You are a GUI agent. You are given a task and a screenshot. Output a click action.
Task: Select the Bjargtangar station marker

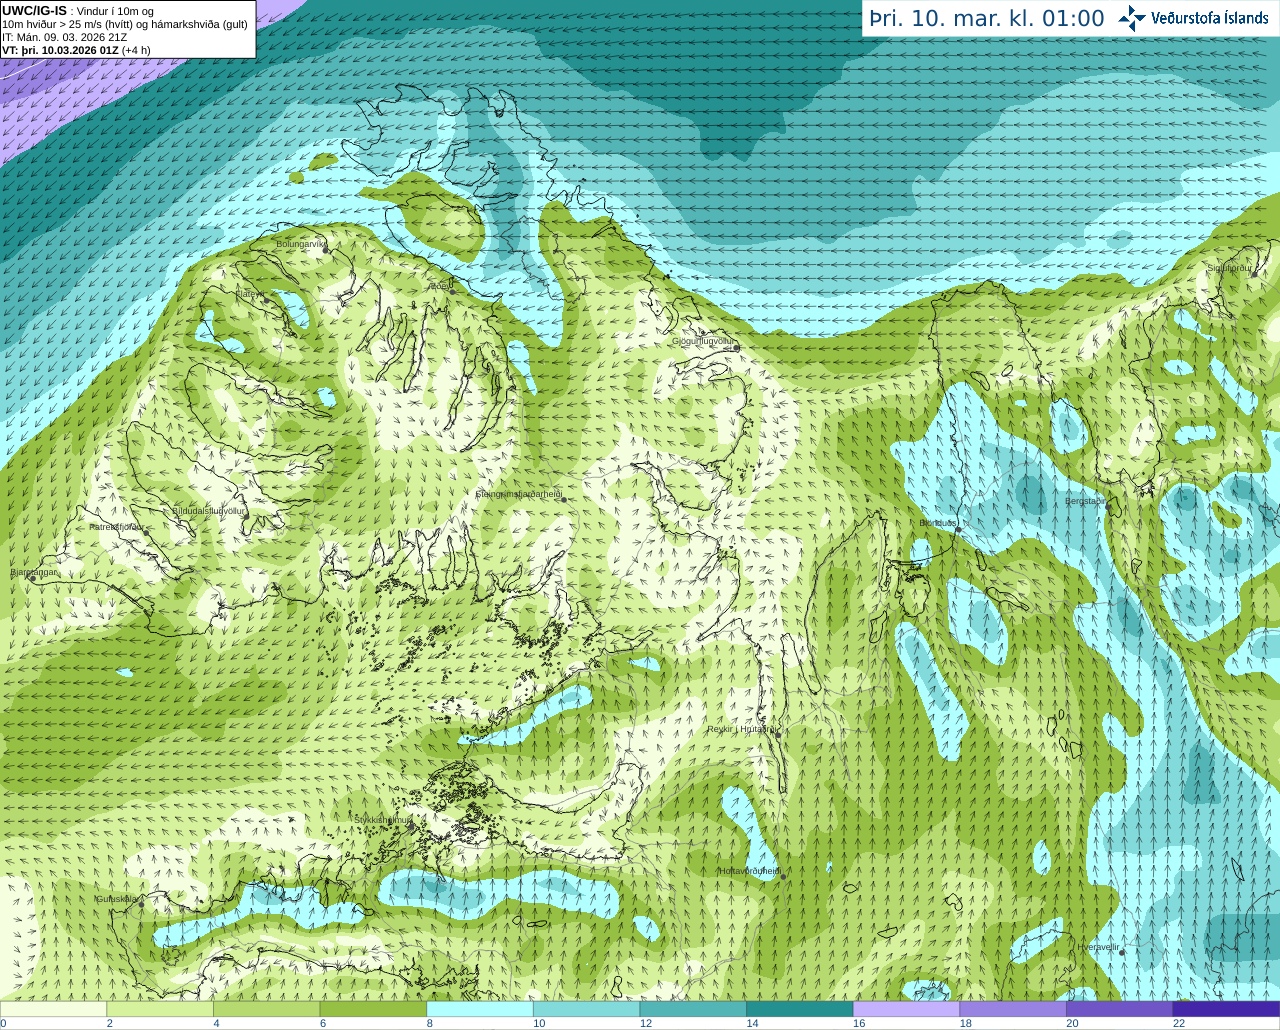[x=33, y=578]
